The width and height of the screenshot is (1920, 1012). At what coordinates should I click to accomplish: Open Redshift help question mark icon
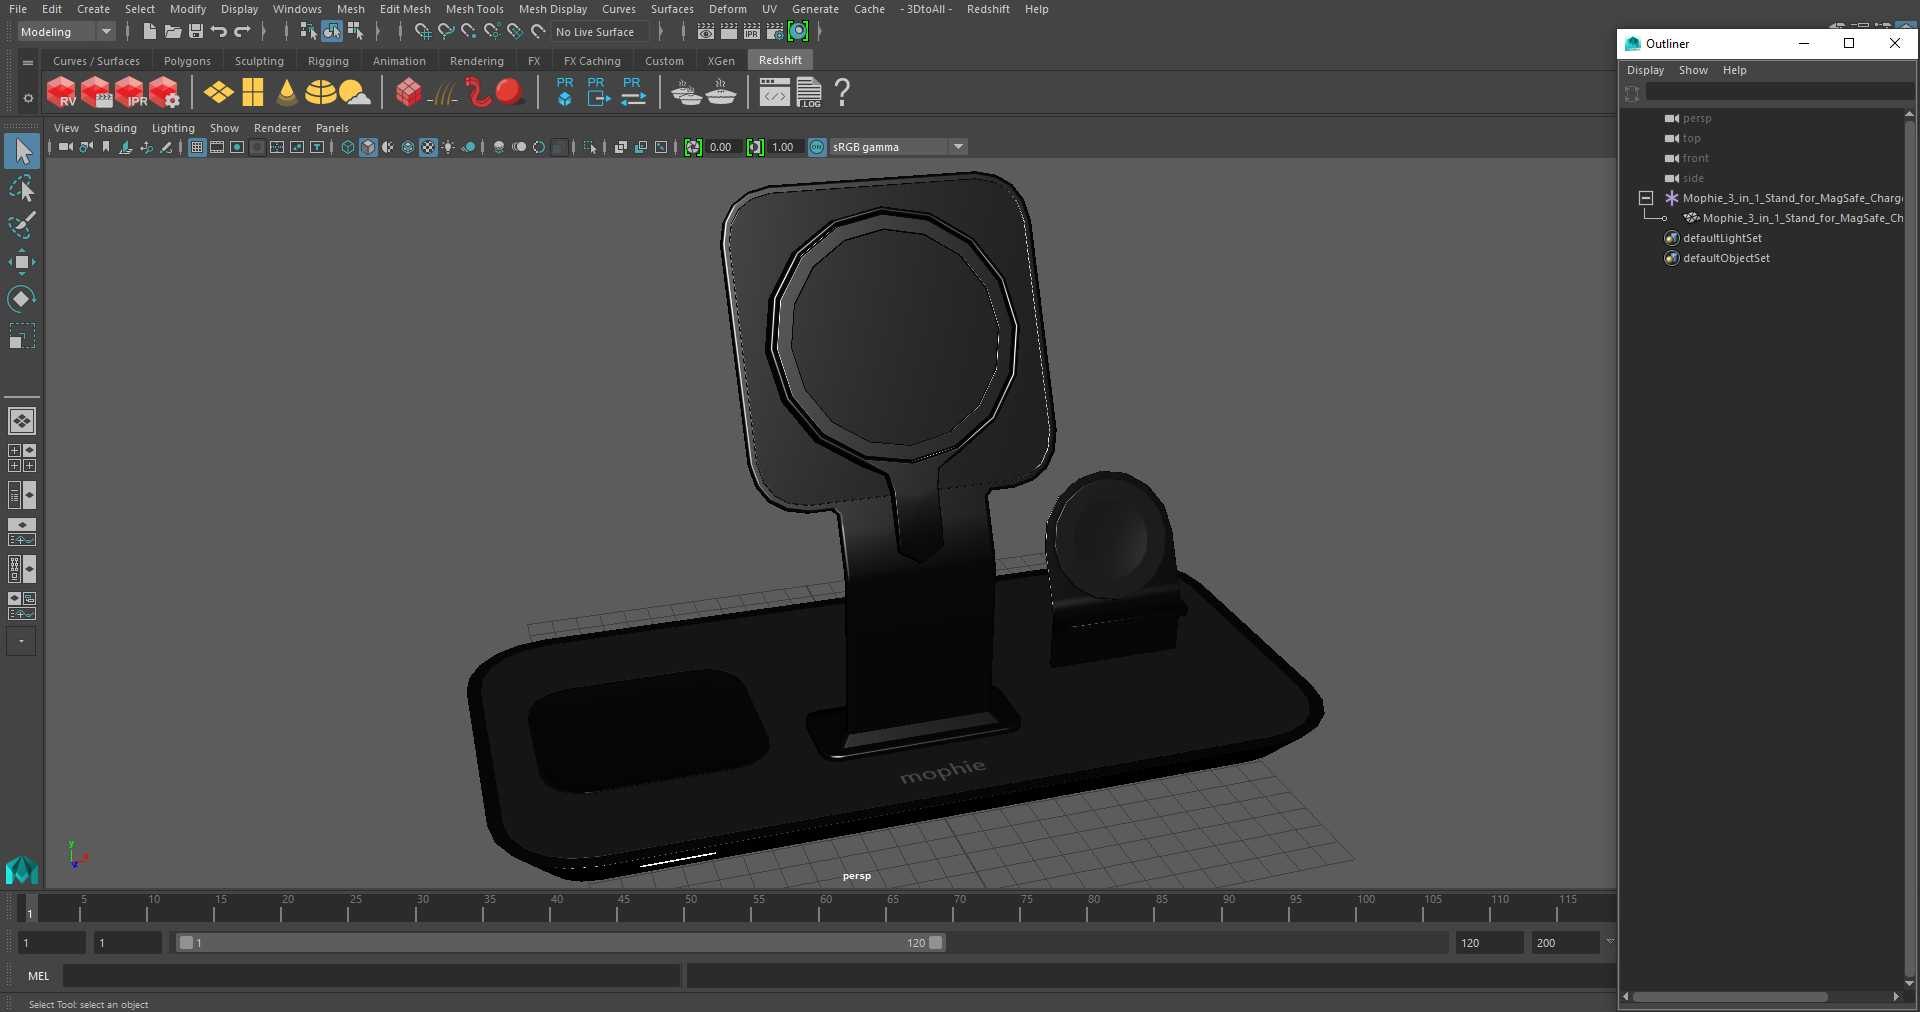(x=842, y=93)
